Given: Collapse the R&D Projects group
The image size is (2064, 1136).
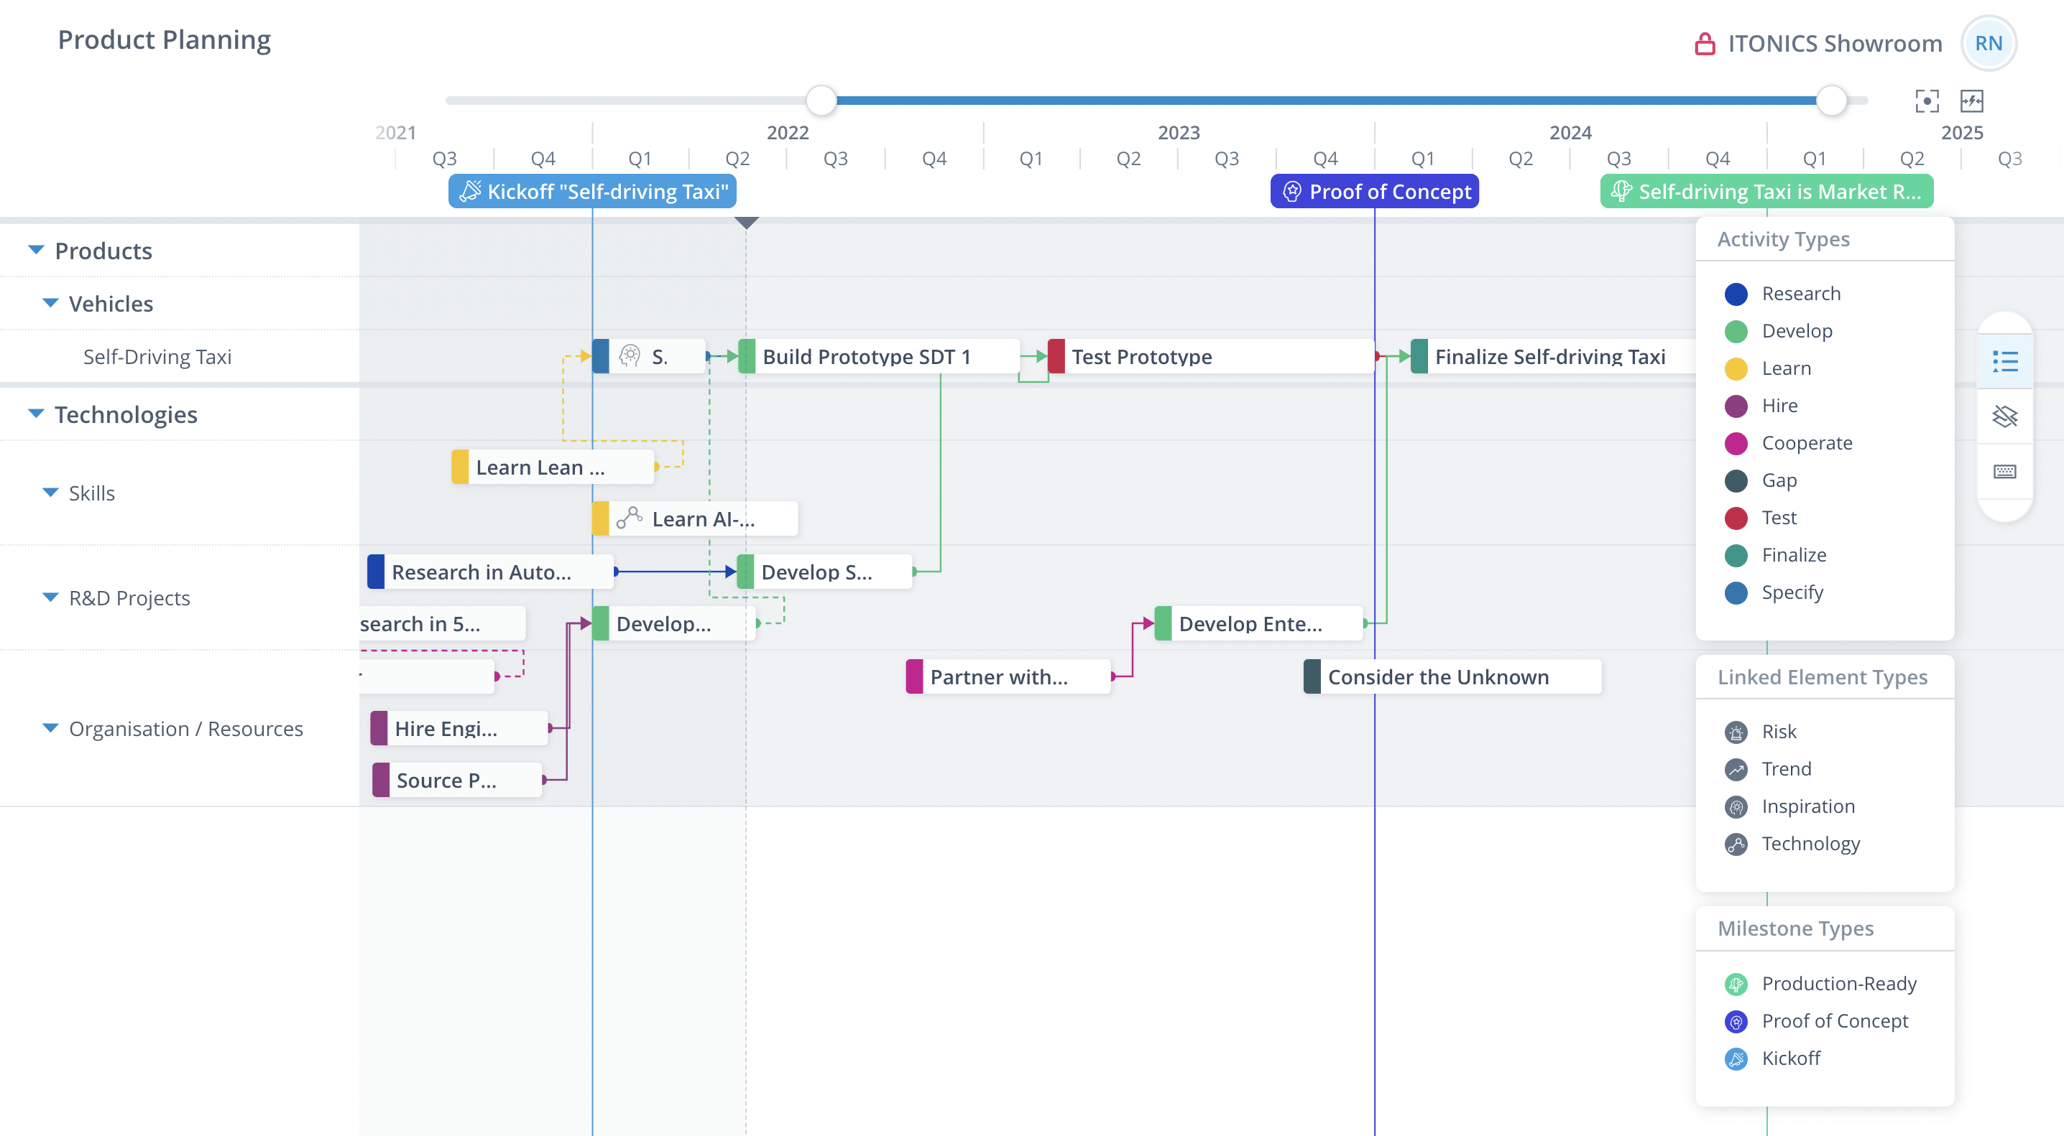Looking at the screenshot, I should 50,597.
